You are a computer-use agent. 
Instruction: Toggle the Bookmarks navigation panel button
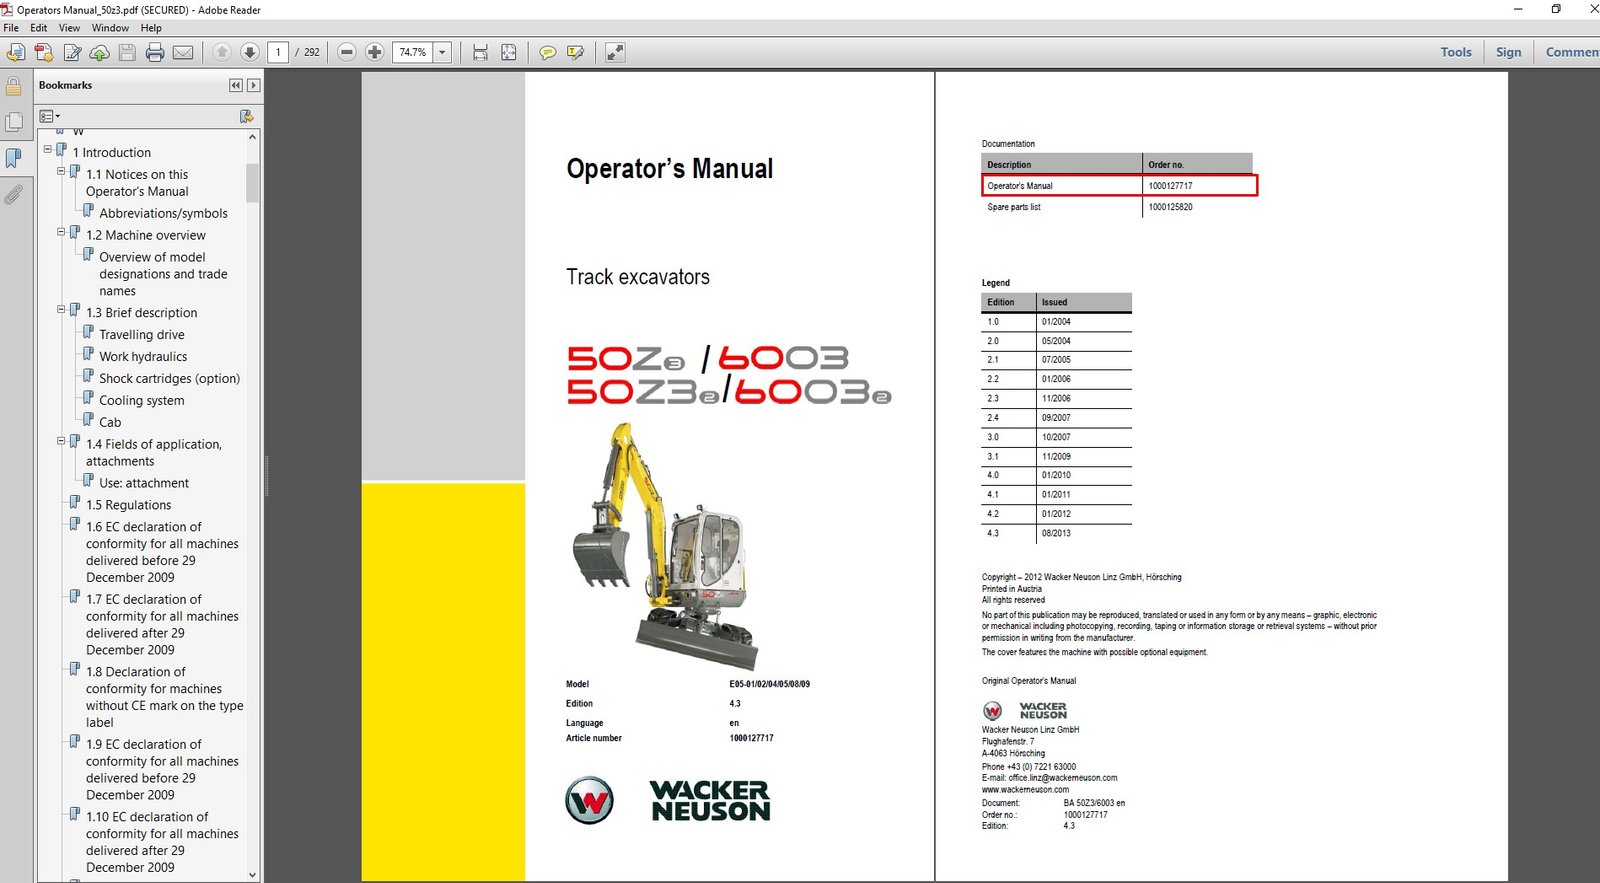click(13, 158)
